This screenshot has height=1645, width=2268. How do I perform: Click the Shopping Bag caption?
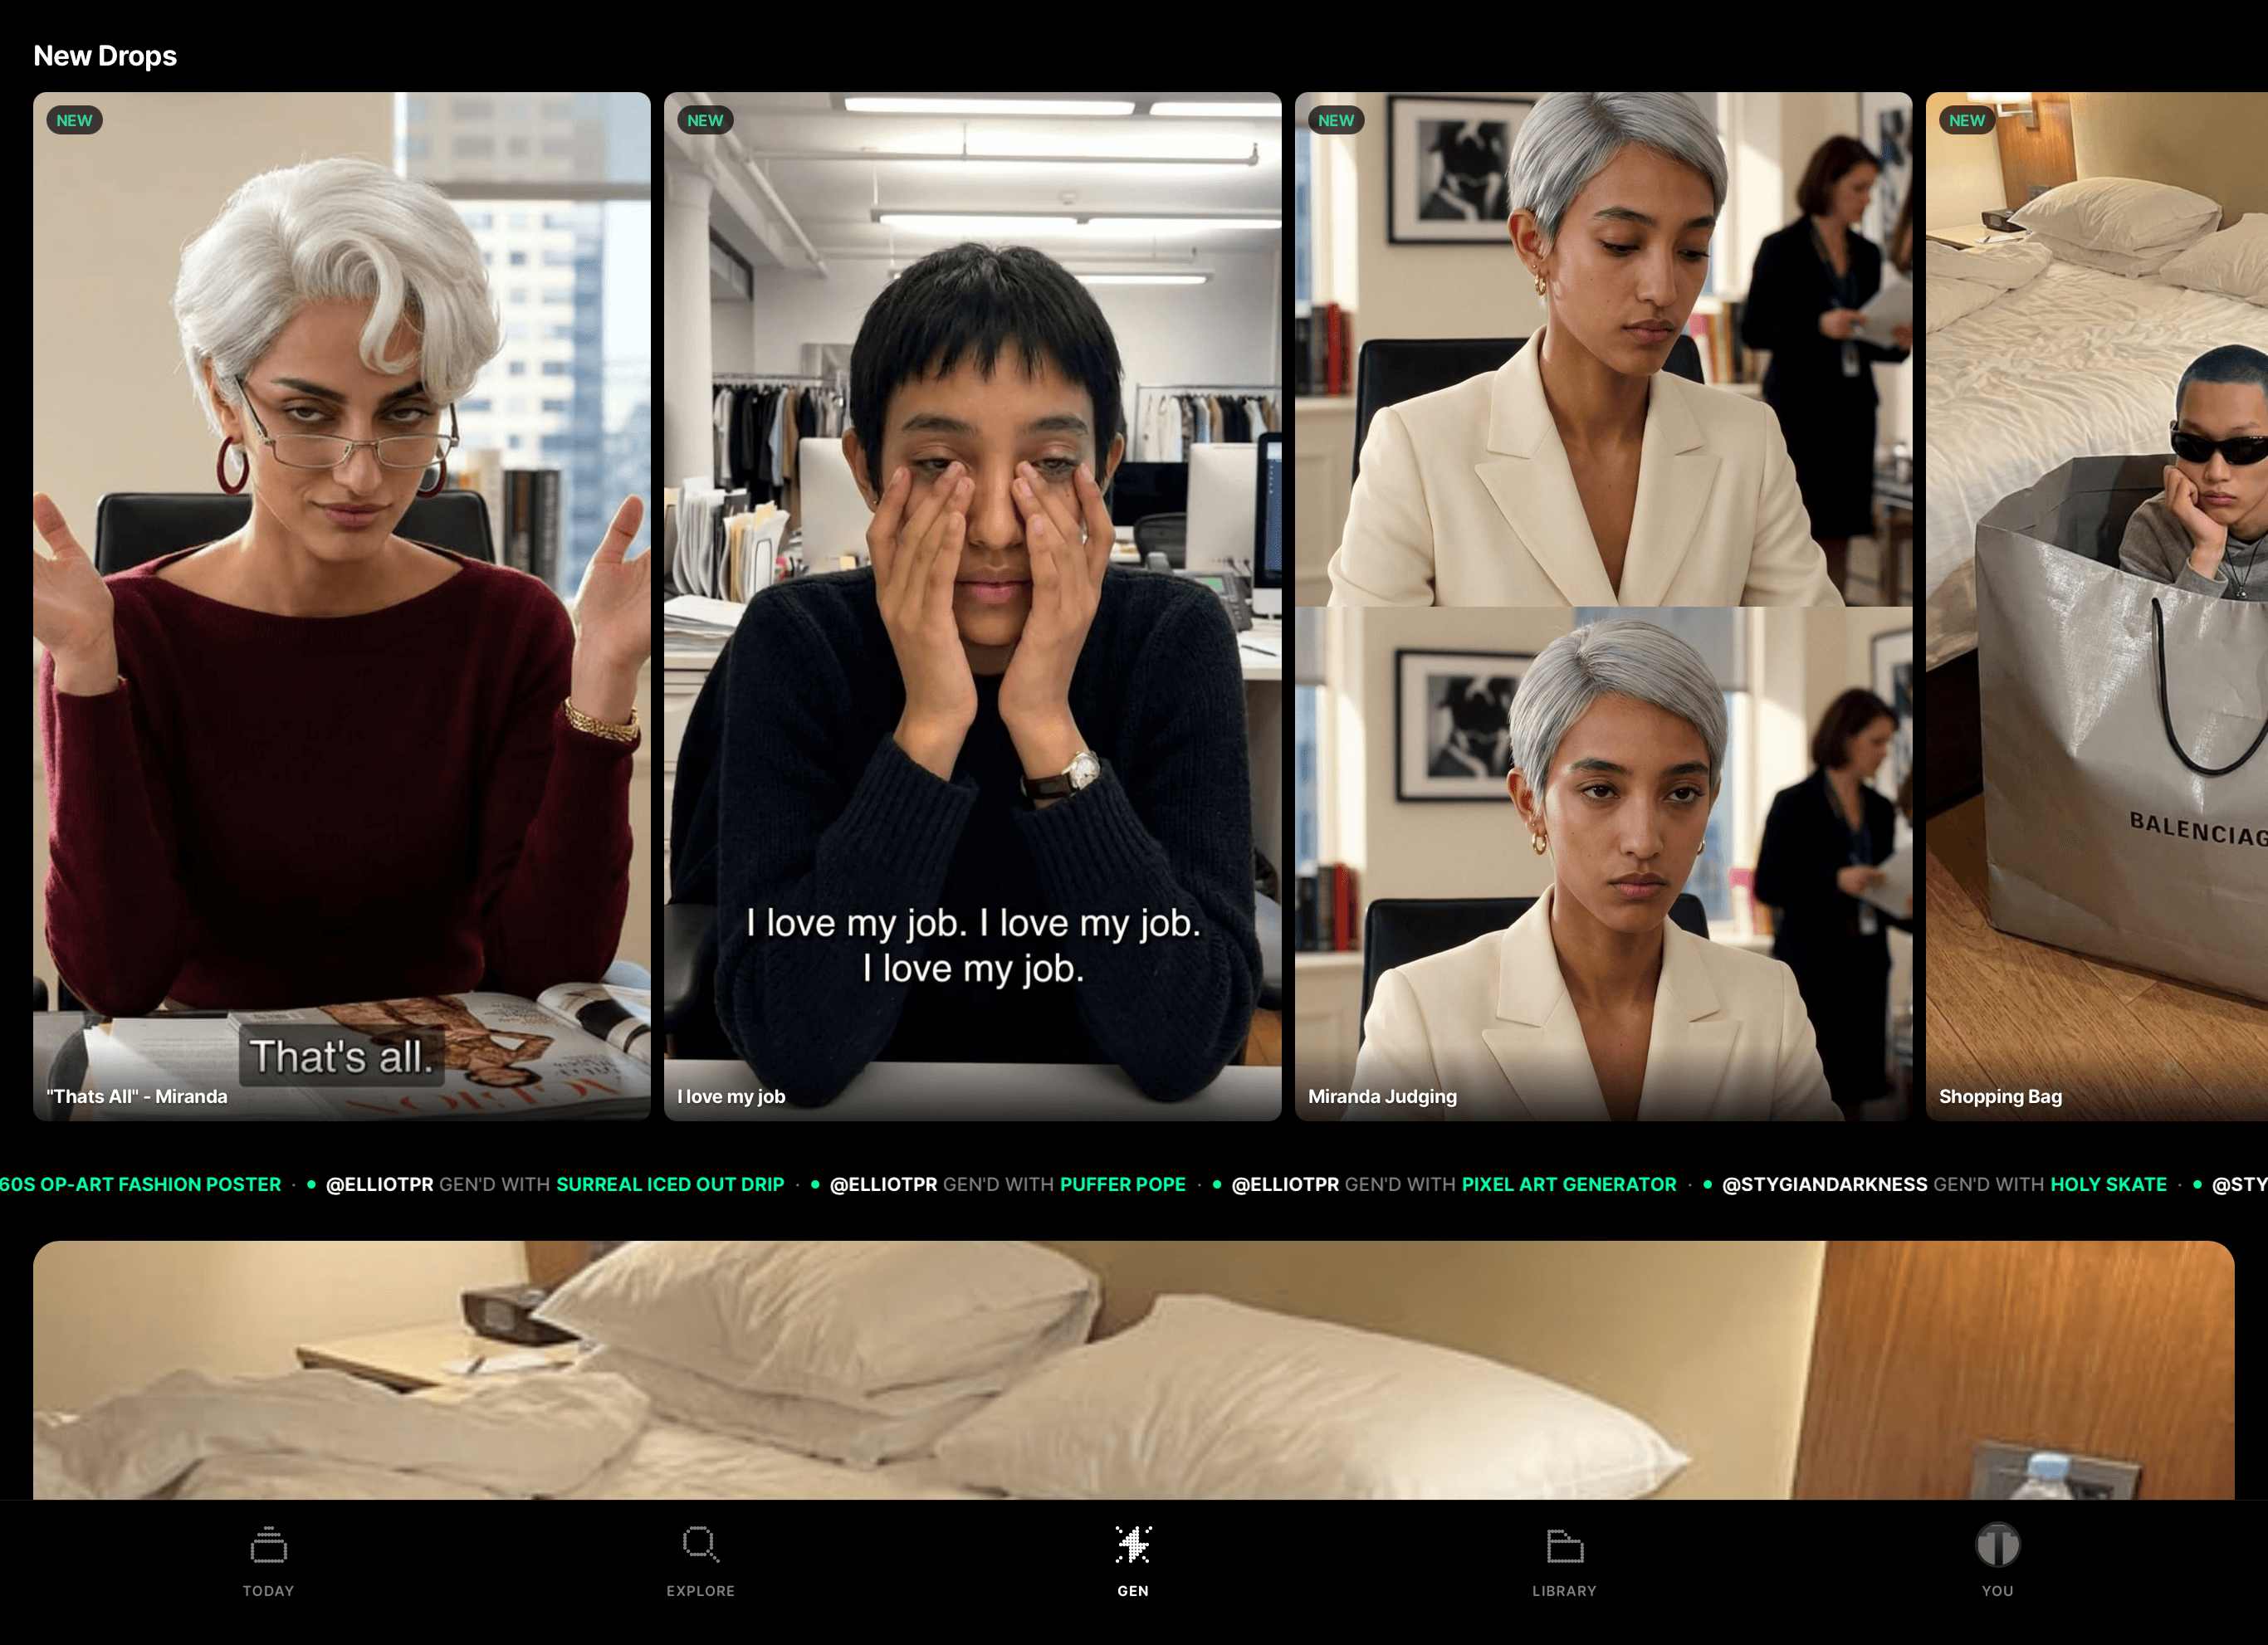(x=2000, y=1096)
